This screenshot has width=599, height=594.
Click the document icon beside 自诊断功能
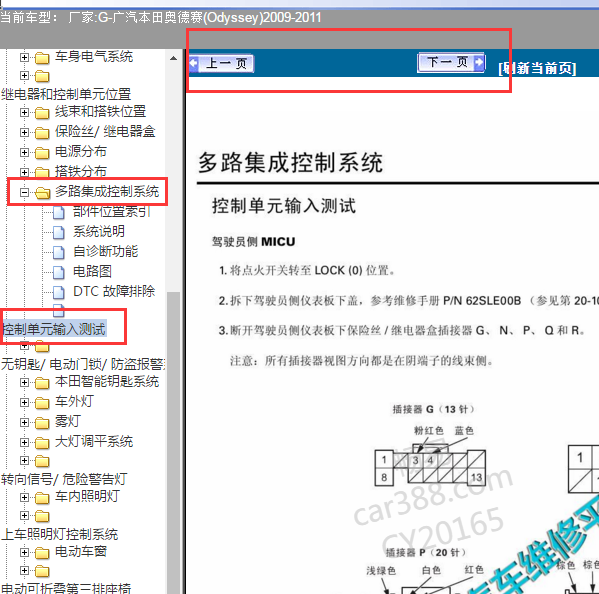click(58, 252)
